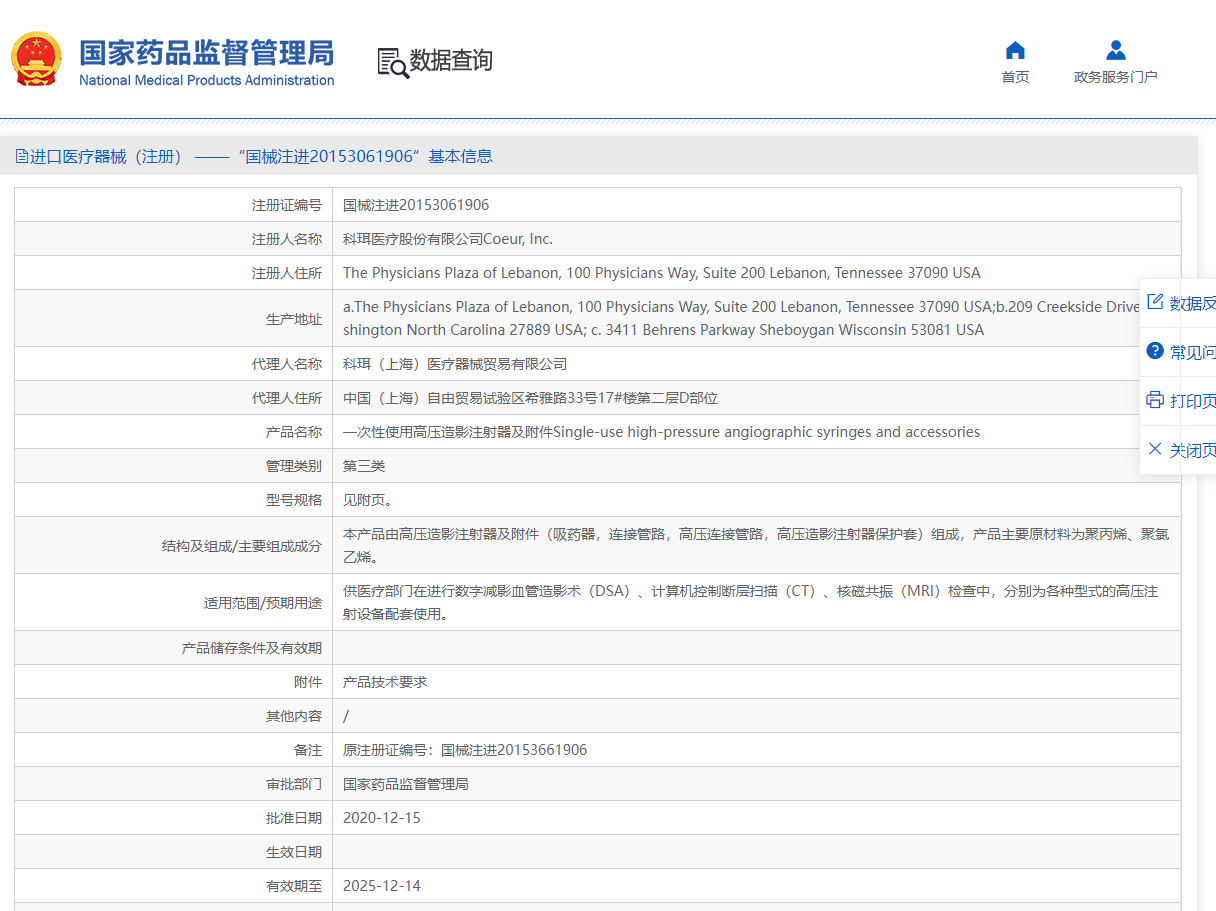This screenshot has width=1216, height=911.
Task: Click the 第三类 management category value
Action: 364,466
